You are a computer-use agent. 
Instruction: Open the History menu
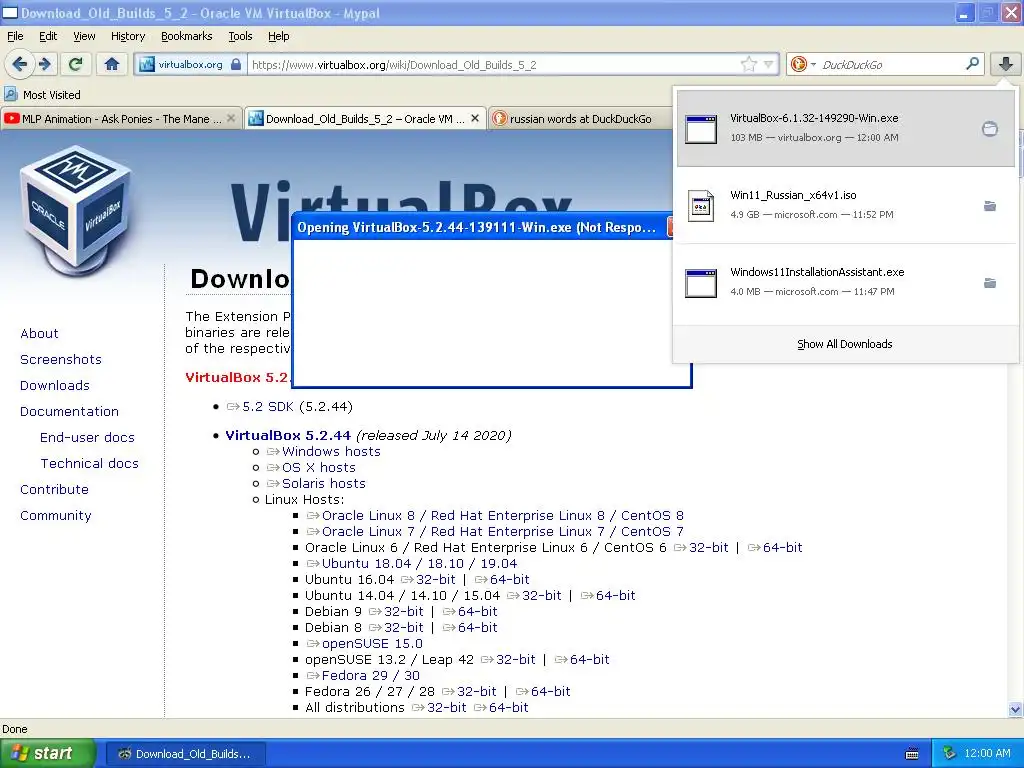click(128, 36)
